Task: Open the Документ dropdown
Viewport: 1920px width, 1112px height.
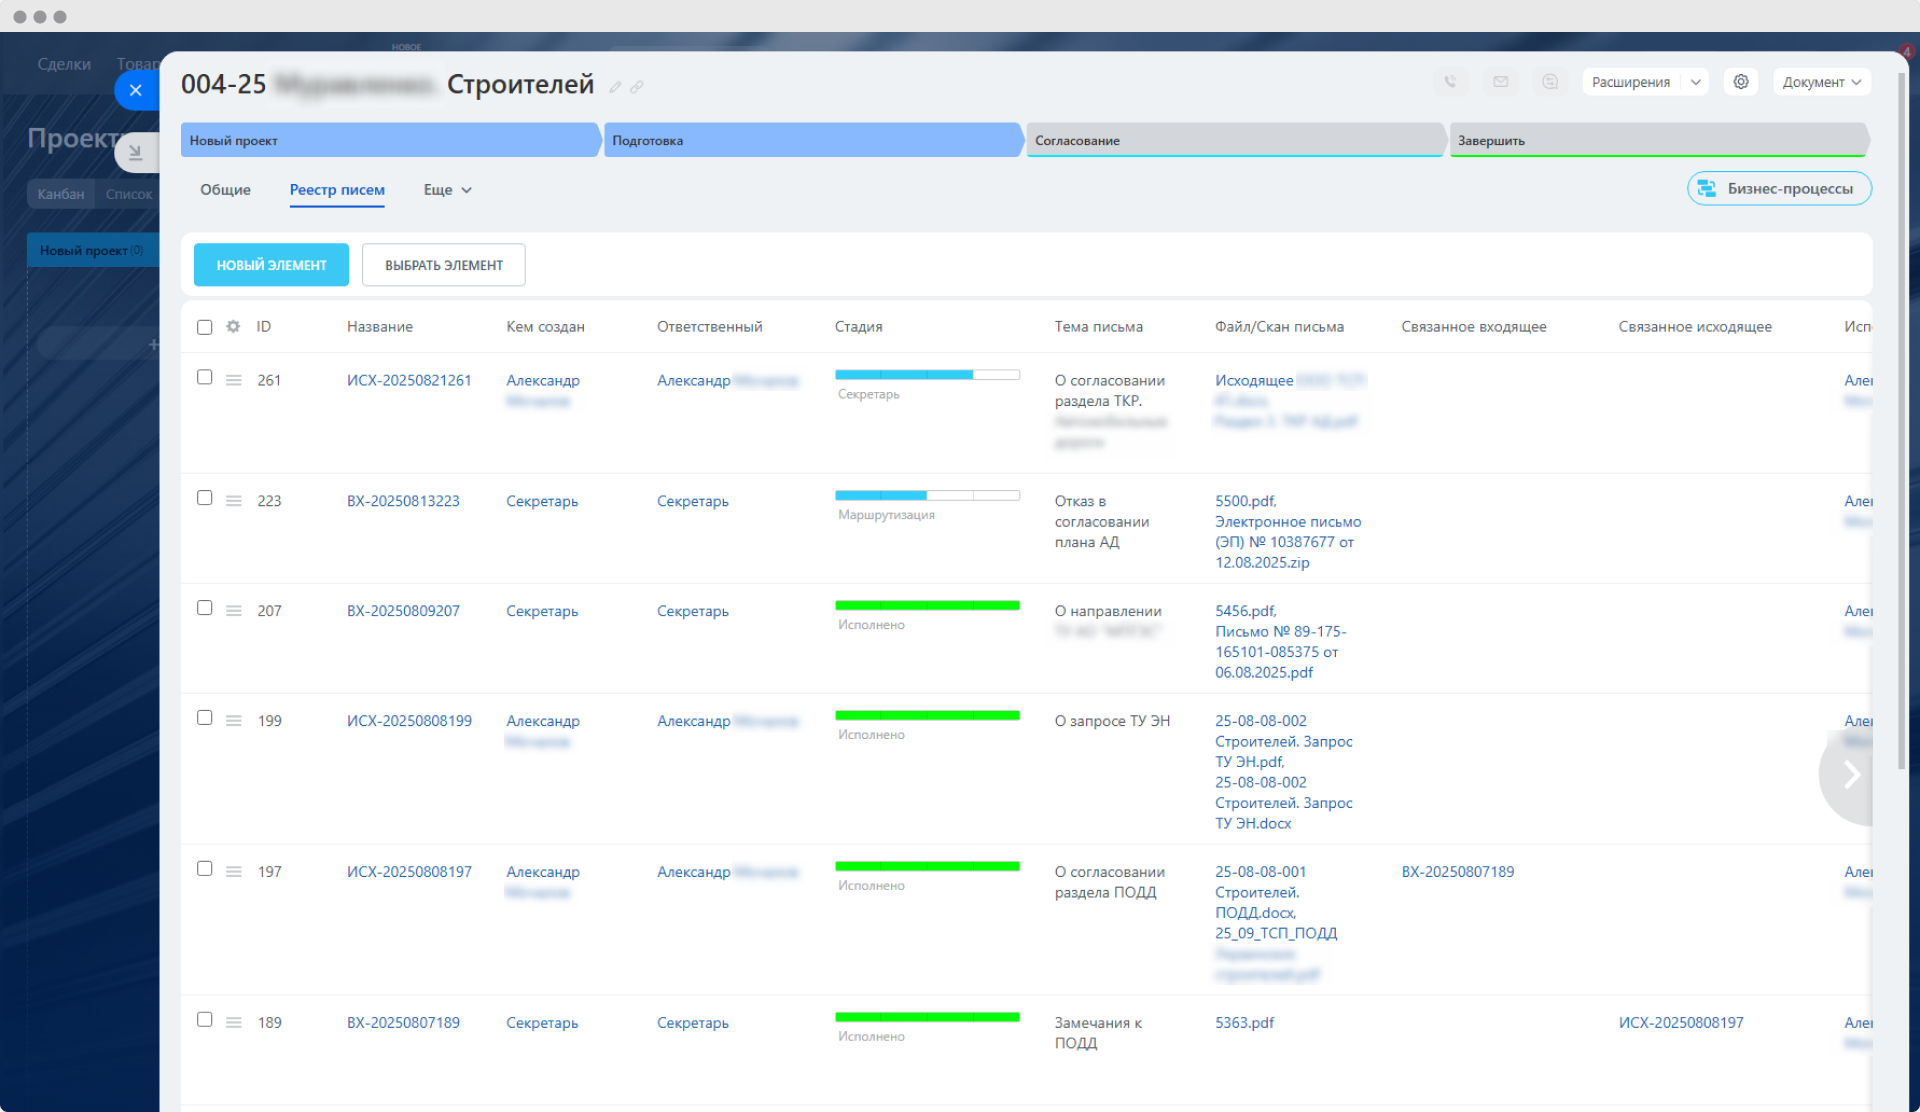Action: [1821, 82]
